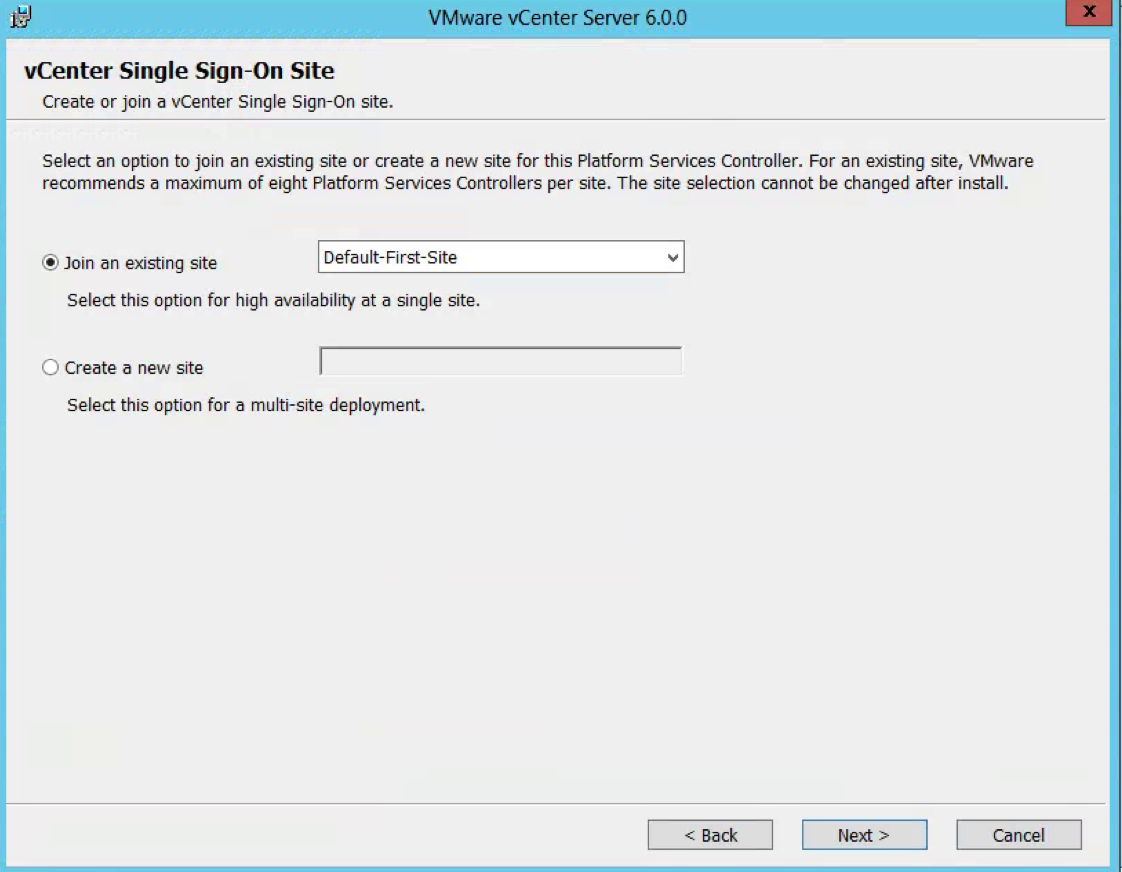This screenshot has height=872, width=1122.
Task: Cancel the vCenter Server installation
Action: [x=1019, y=835]
